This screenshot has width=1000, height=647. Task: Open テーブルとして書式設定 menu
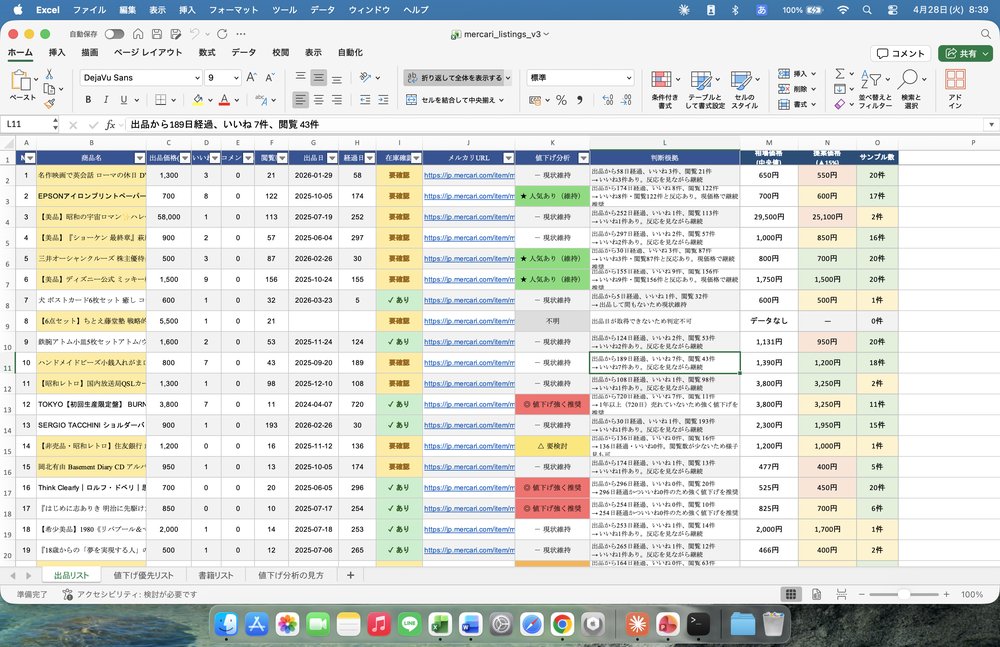pyautogui.click(x=705, y=89)
